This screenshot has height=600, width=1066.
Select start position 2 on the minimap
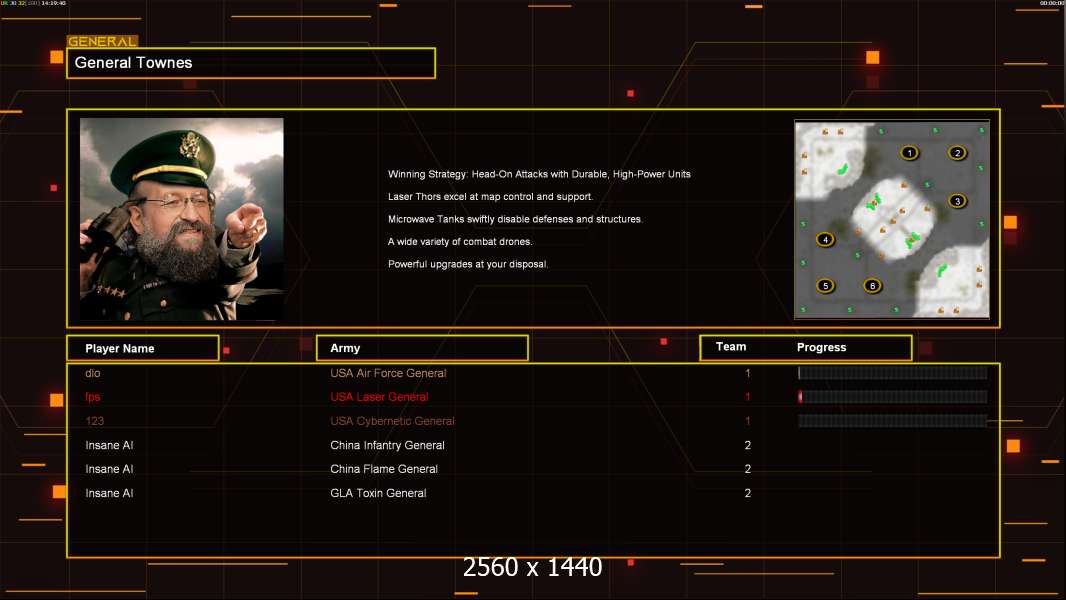click(957, 153)
